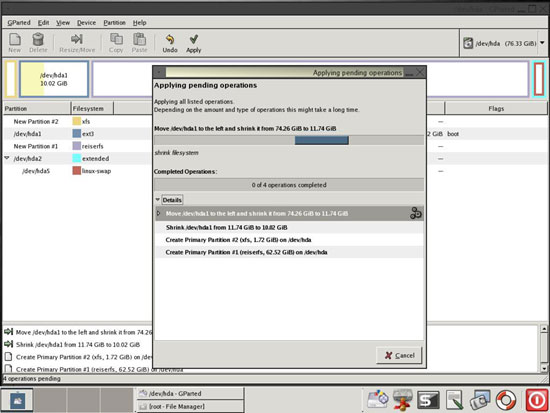Click the ext3 blue color swatch

click(76, 134)
